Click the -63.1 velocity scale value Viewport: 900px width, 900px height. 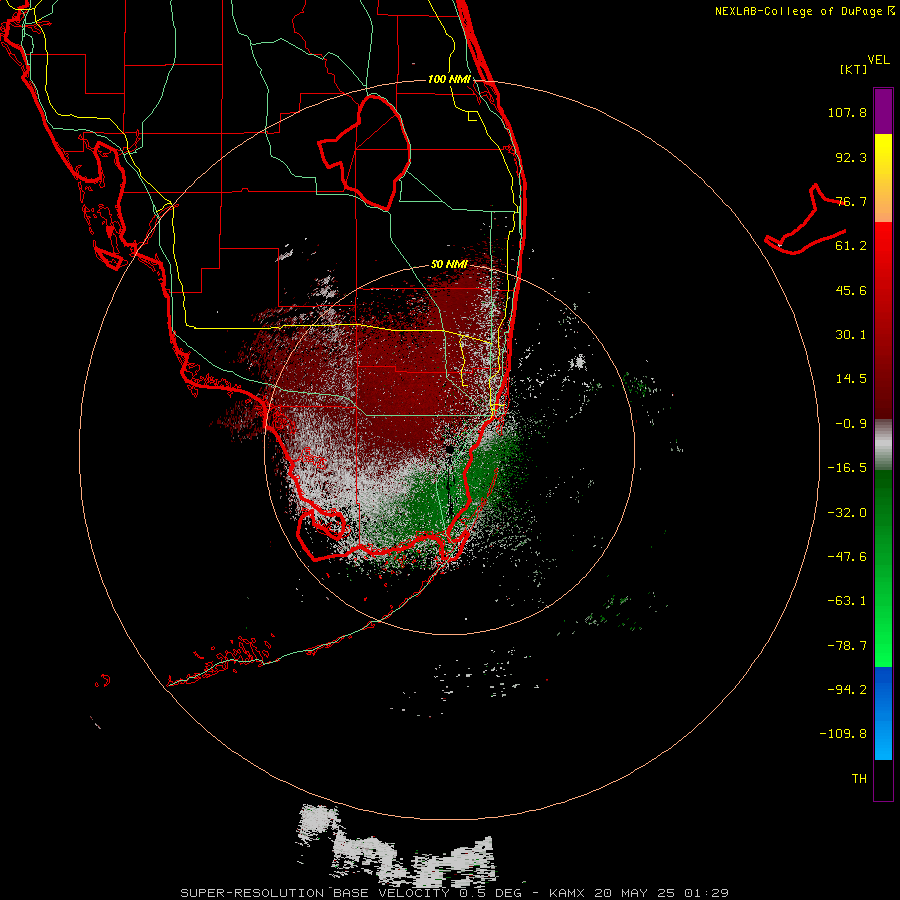[847, 601]
